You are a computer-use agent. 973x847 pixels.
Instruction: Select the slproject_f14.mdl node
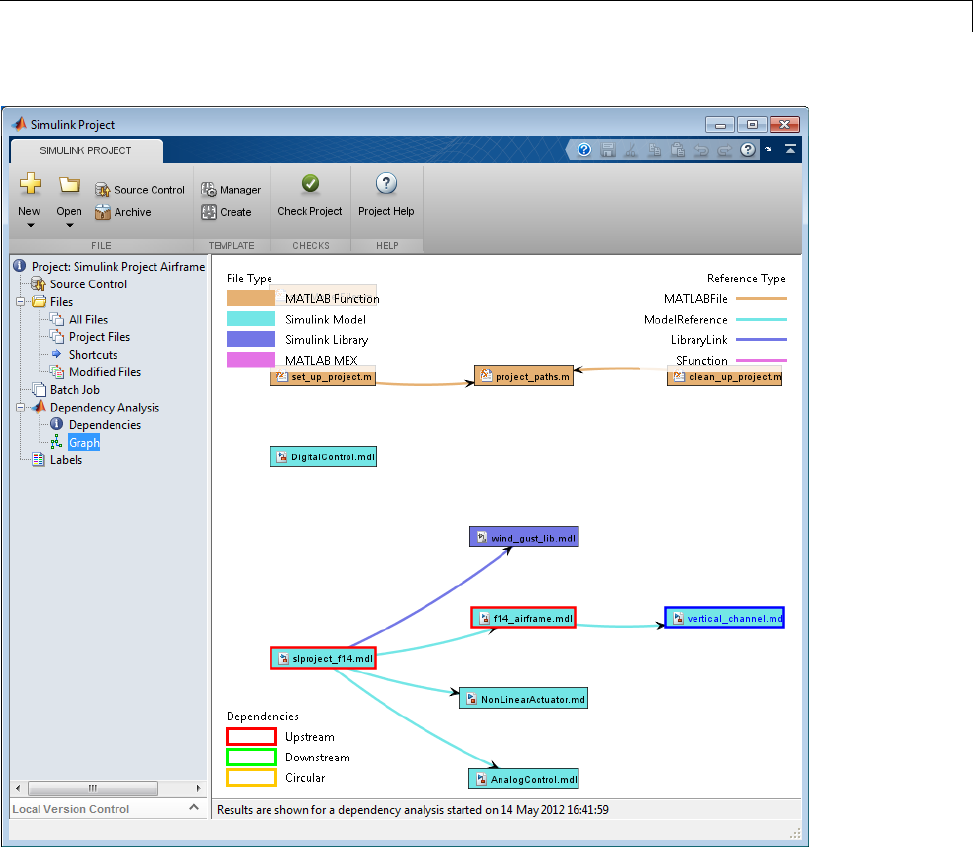pos(323,658)
